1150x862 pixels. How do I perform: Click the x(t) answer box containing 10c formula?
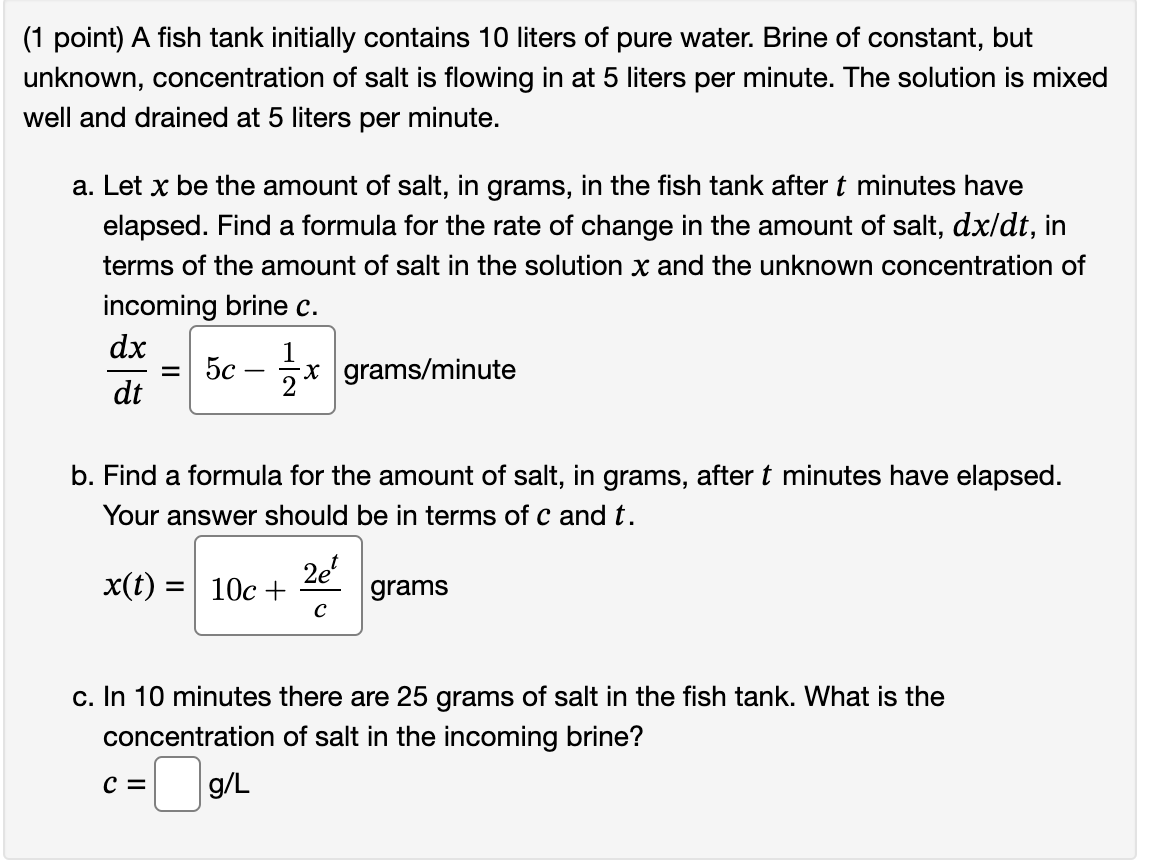click(x=278, y=586)
